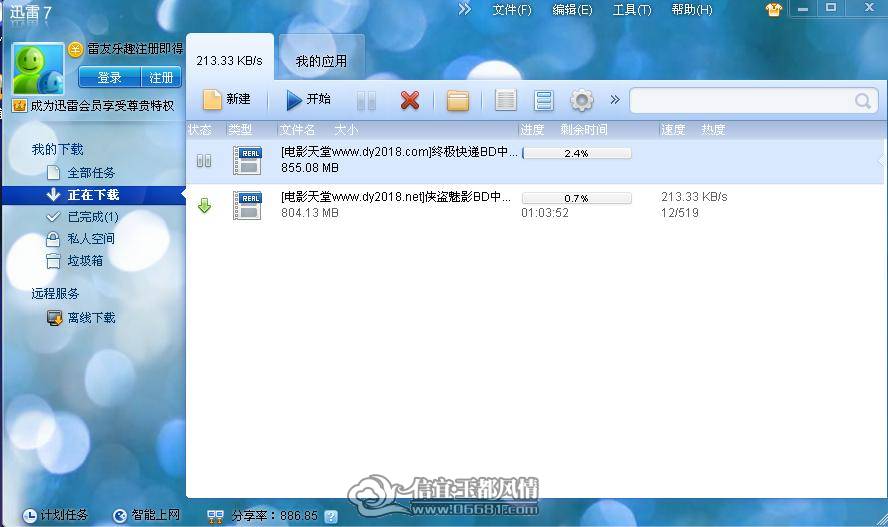888x527 pixels.
Task: Open 已完成(1) in the sidebar
Action: pyautogui.click(x=93, y=217)
